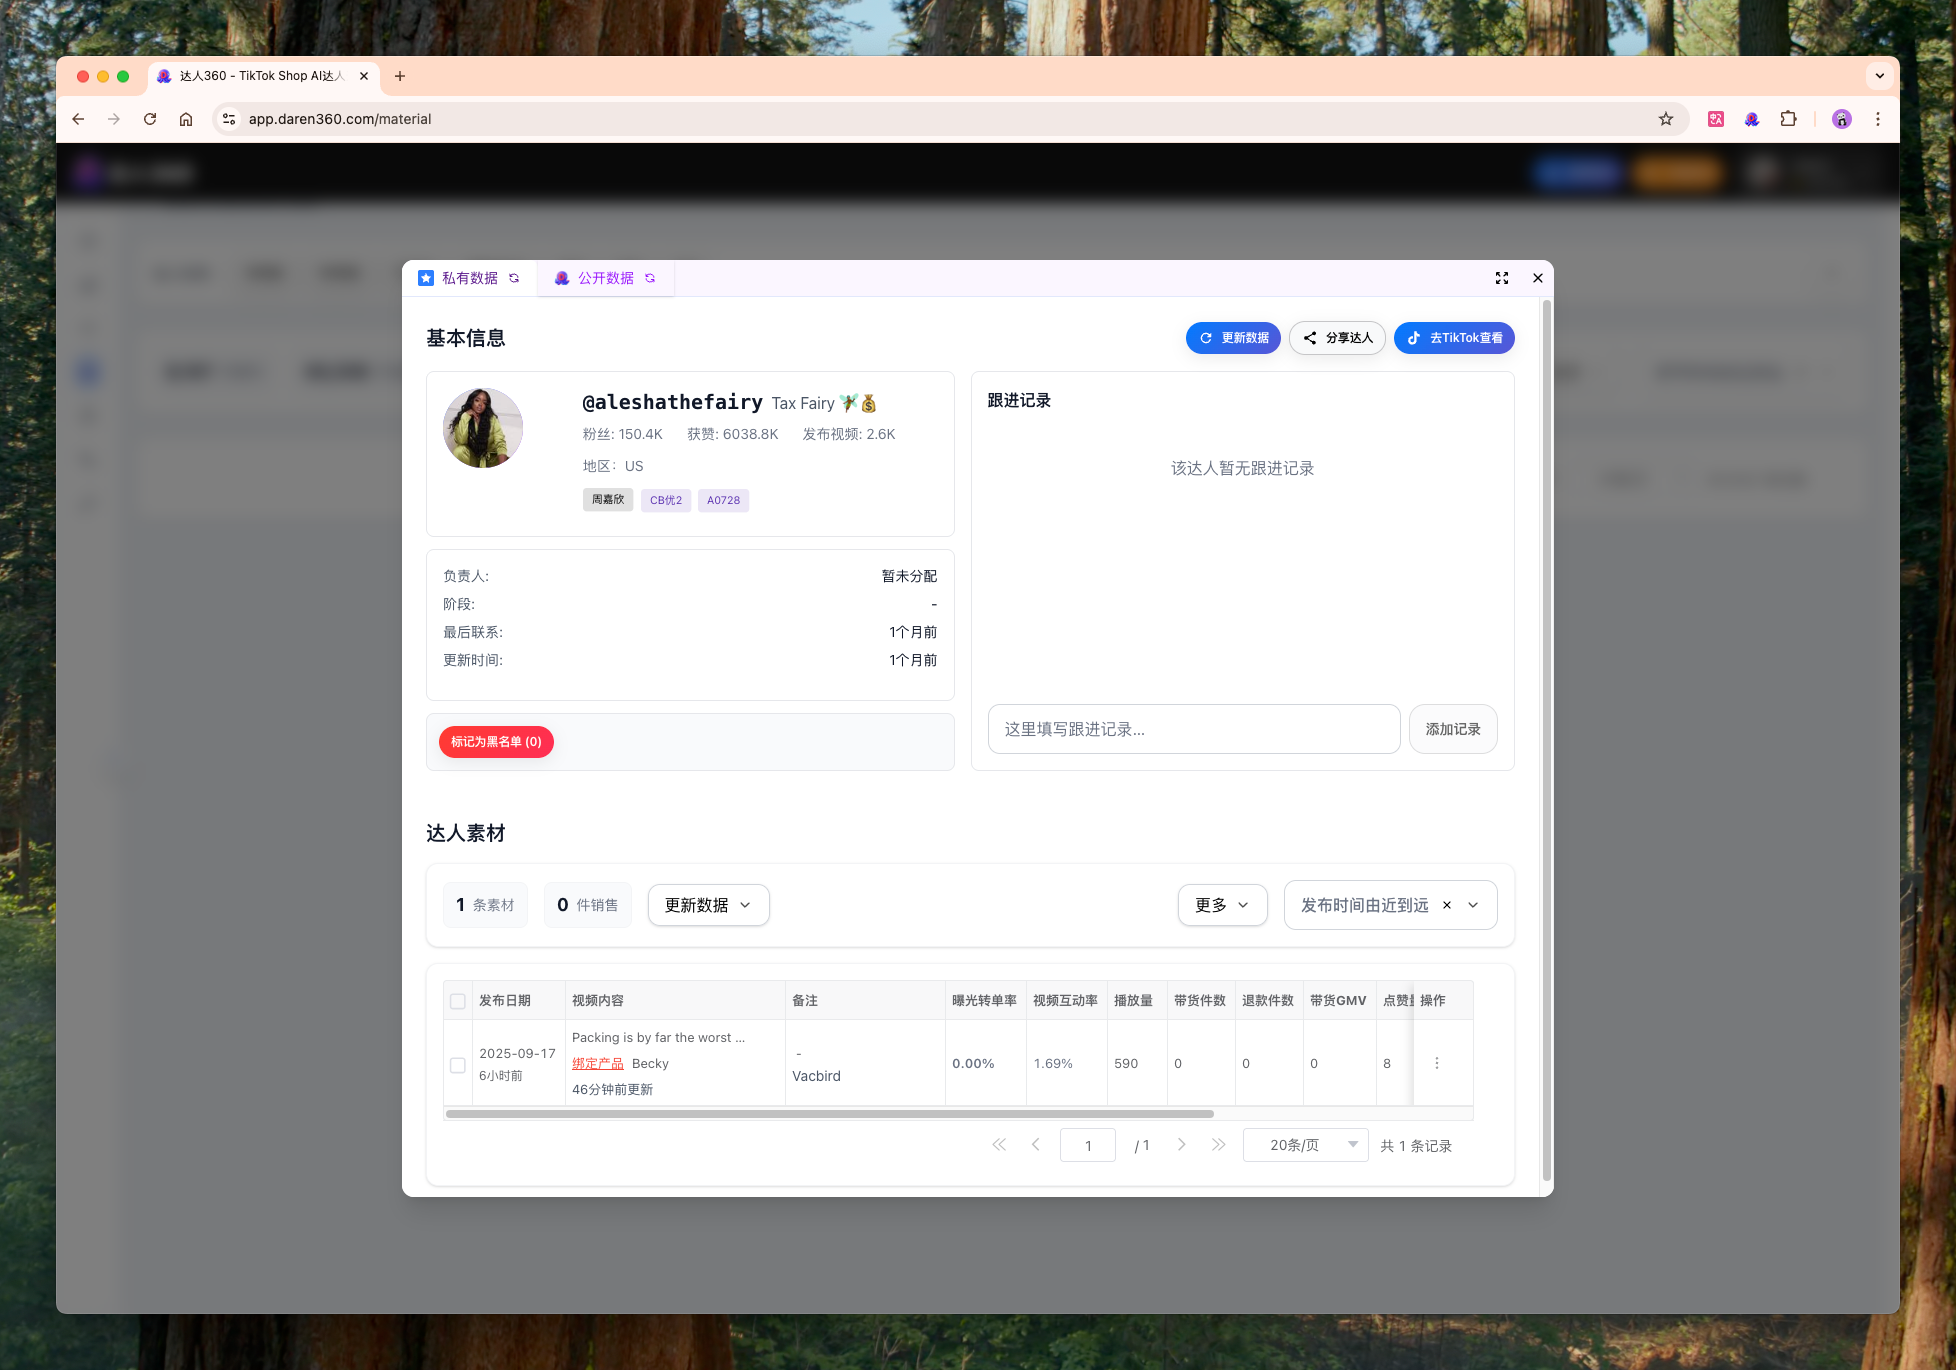Click the red 标记为黑名单 button
The image size is (1956, 1370).
coord(496,742)
